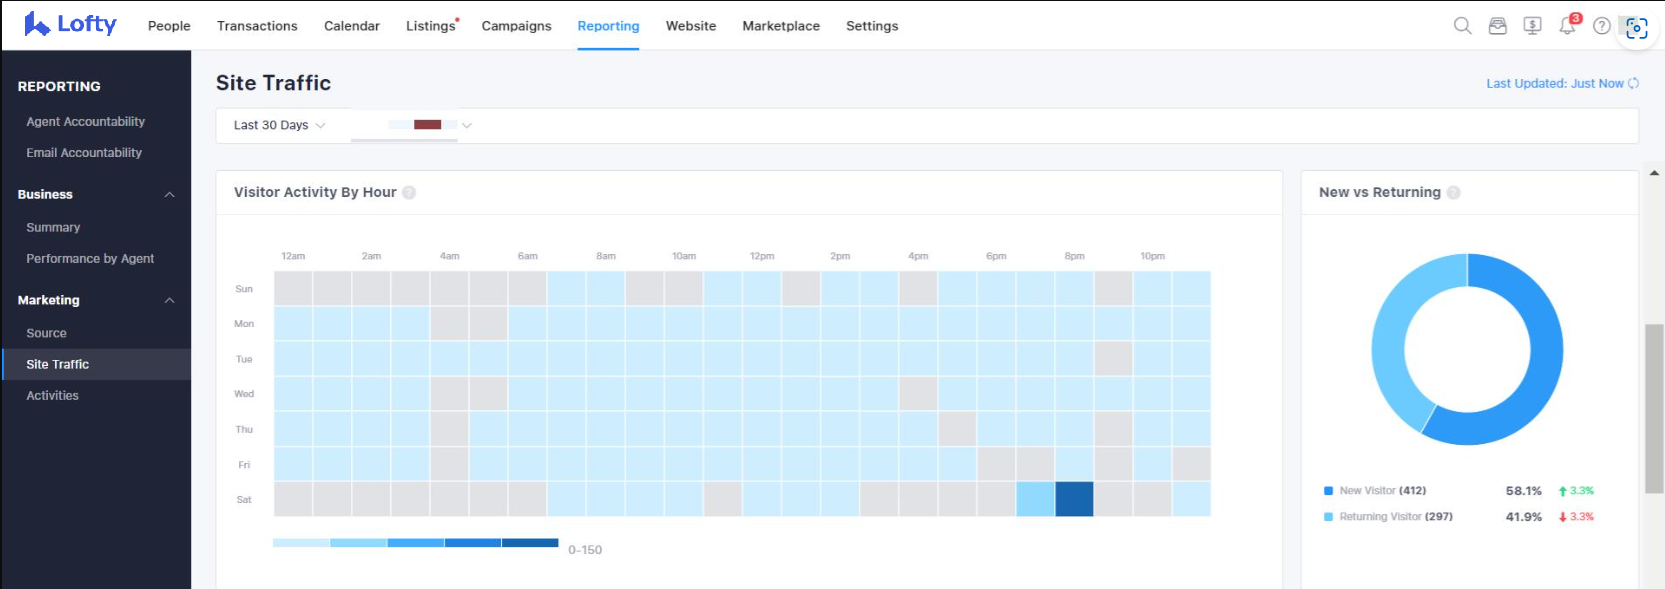
Task: Open Listings in the top navigation
Action: [431, 26]
